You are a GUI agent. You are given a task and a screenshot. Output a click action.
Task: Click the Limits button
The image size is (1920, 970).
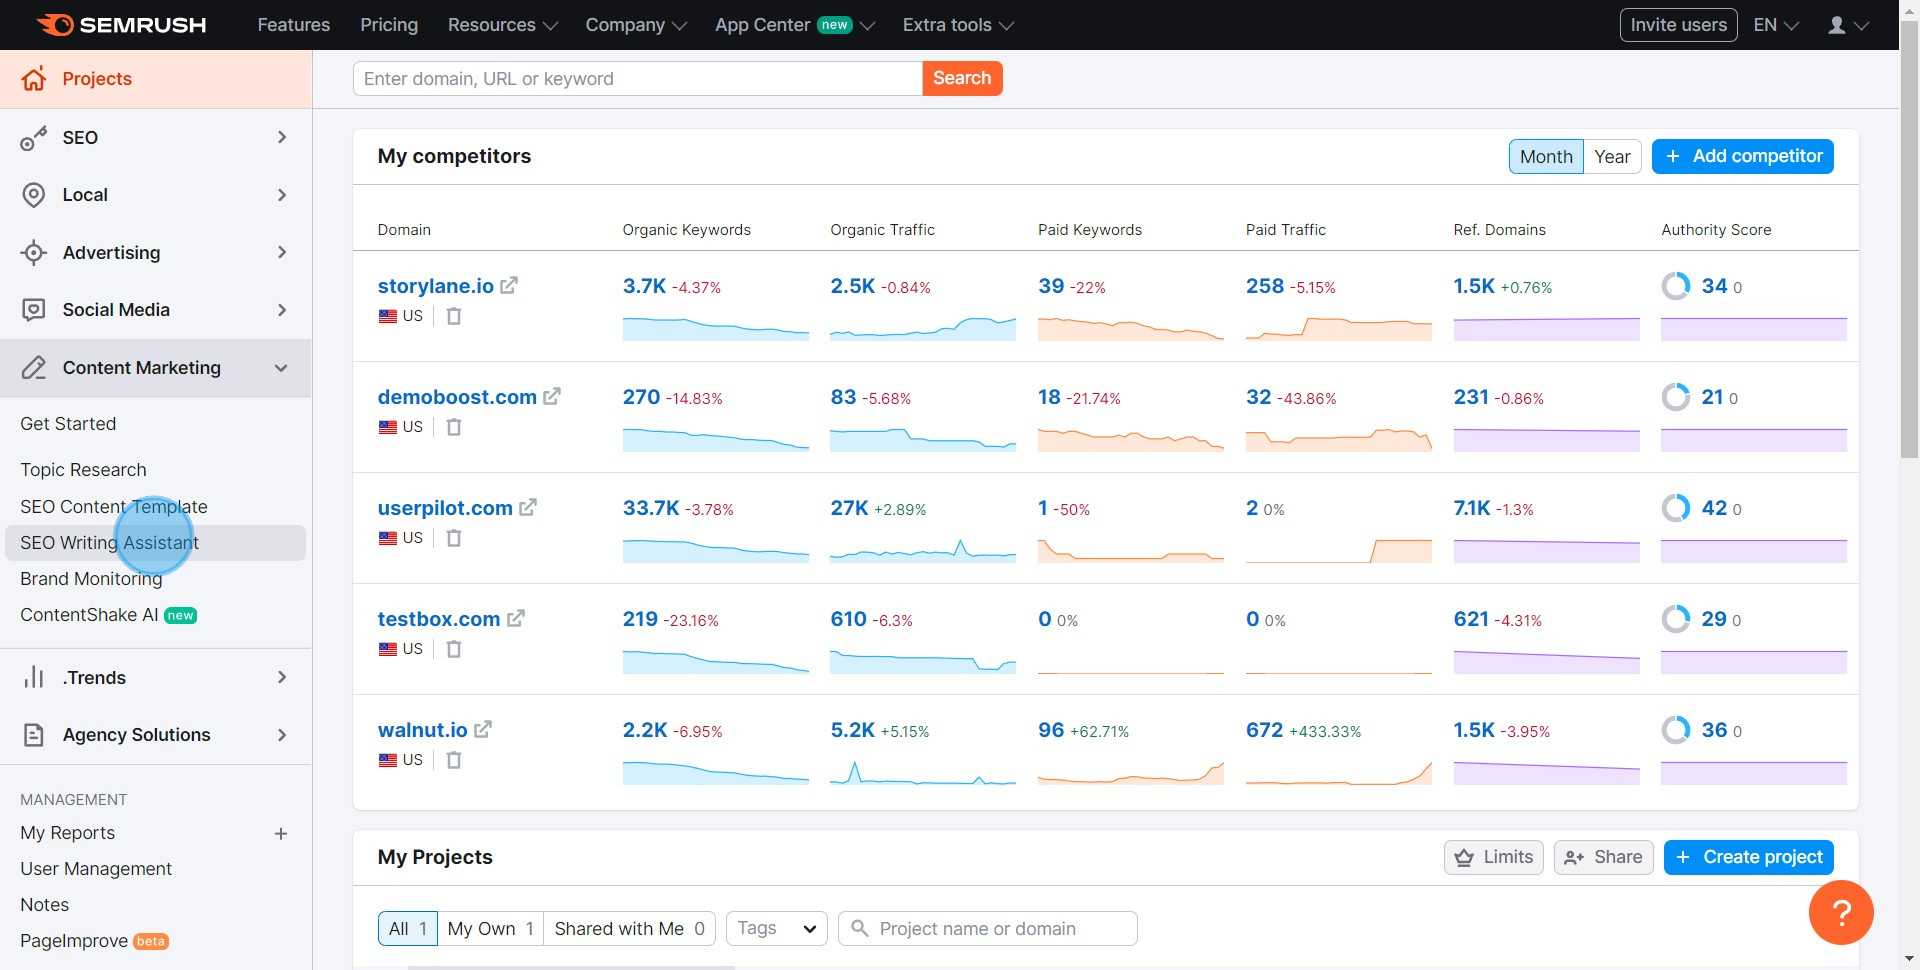click(x=1494, y=858)
